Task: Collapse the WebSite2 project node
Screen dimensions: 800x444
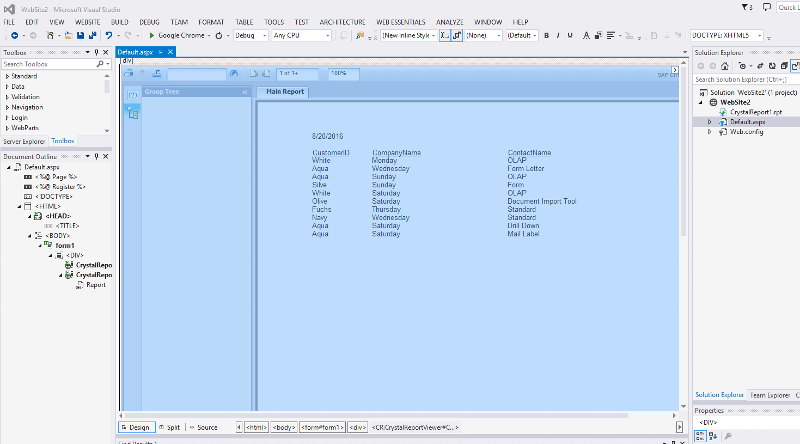Action: (701, 102)
